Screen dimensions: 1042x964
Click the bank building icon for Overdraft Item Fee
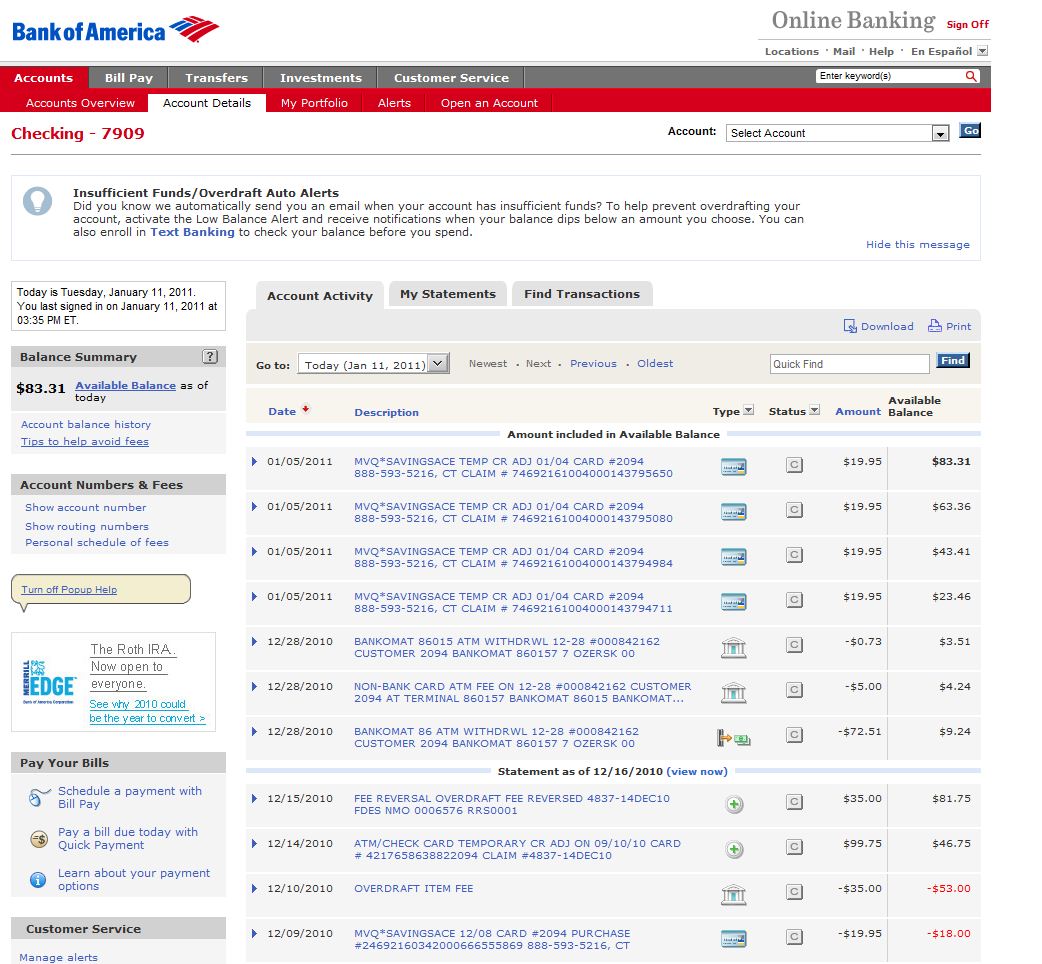click(733, 894)
